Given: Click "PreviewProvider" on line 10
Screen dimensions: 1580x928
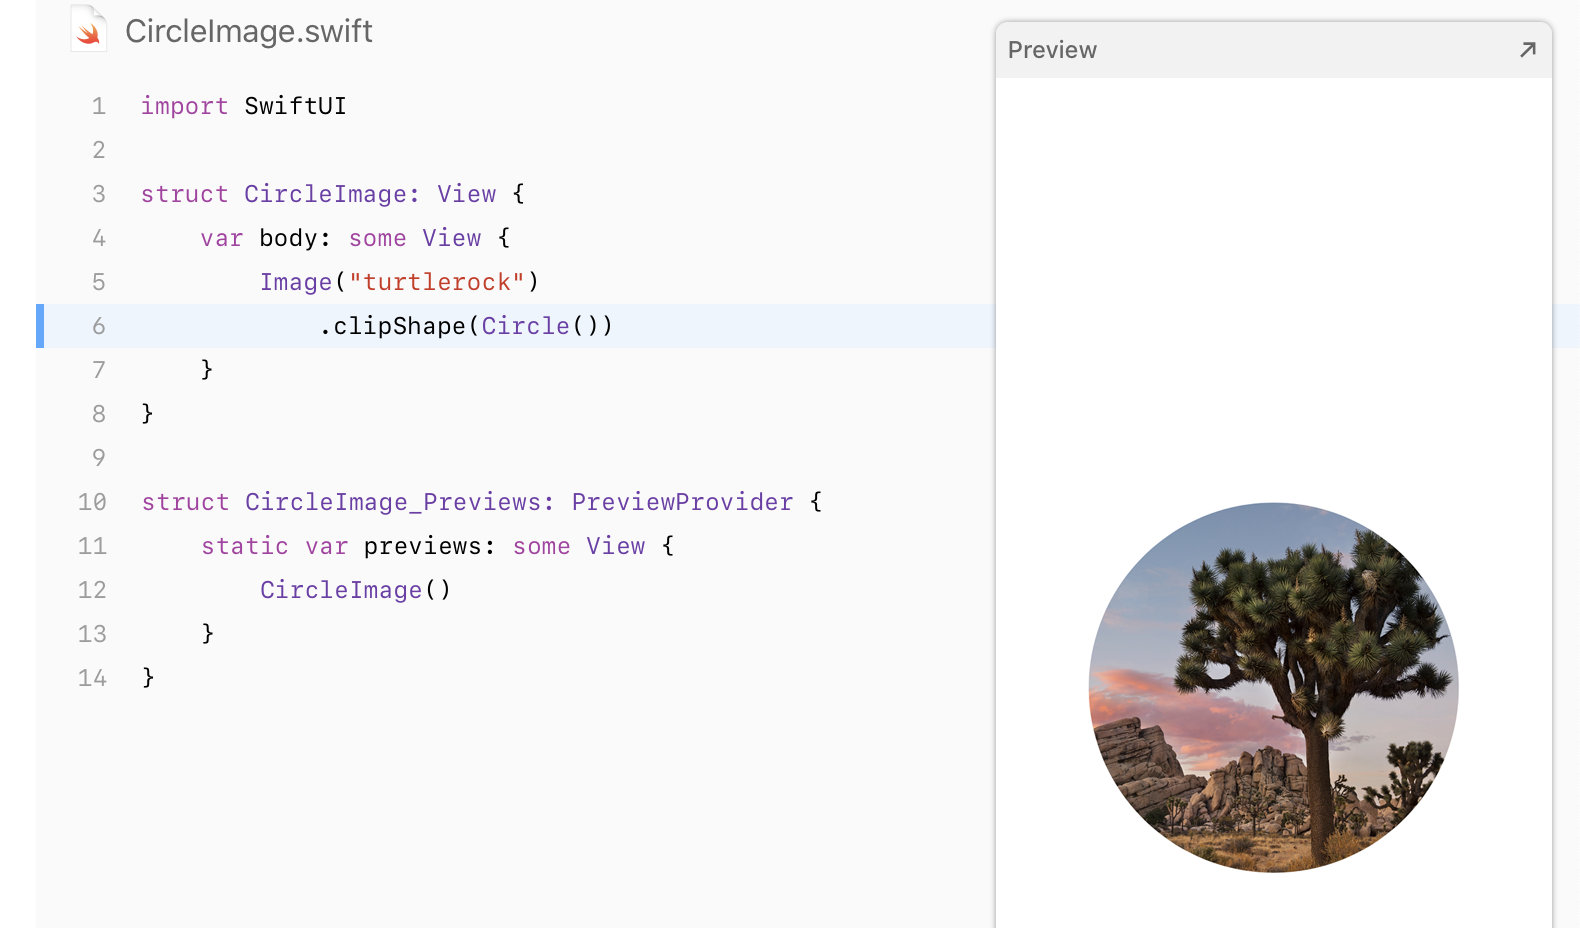Looking at the screenshot, I should 682,502.
